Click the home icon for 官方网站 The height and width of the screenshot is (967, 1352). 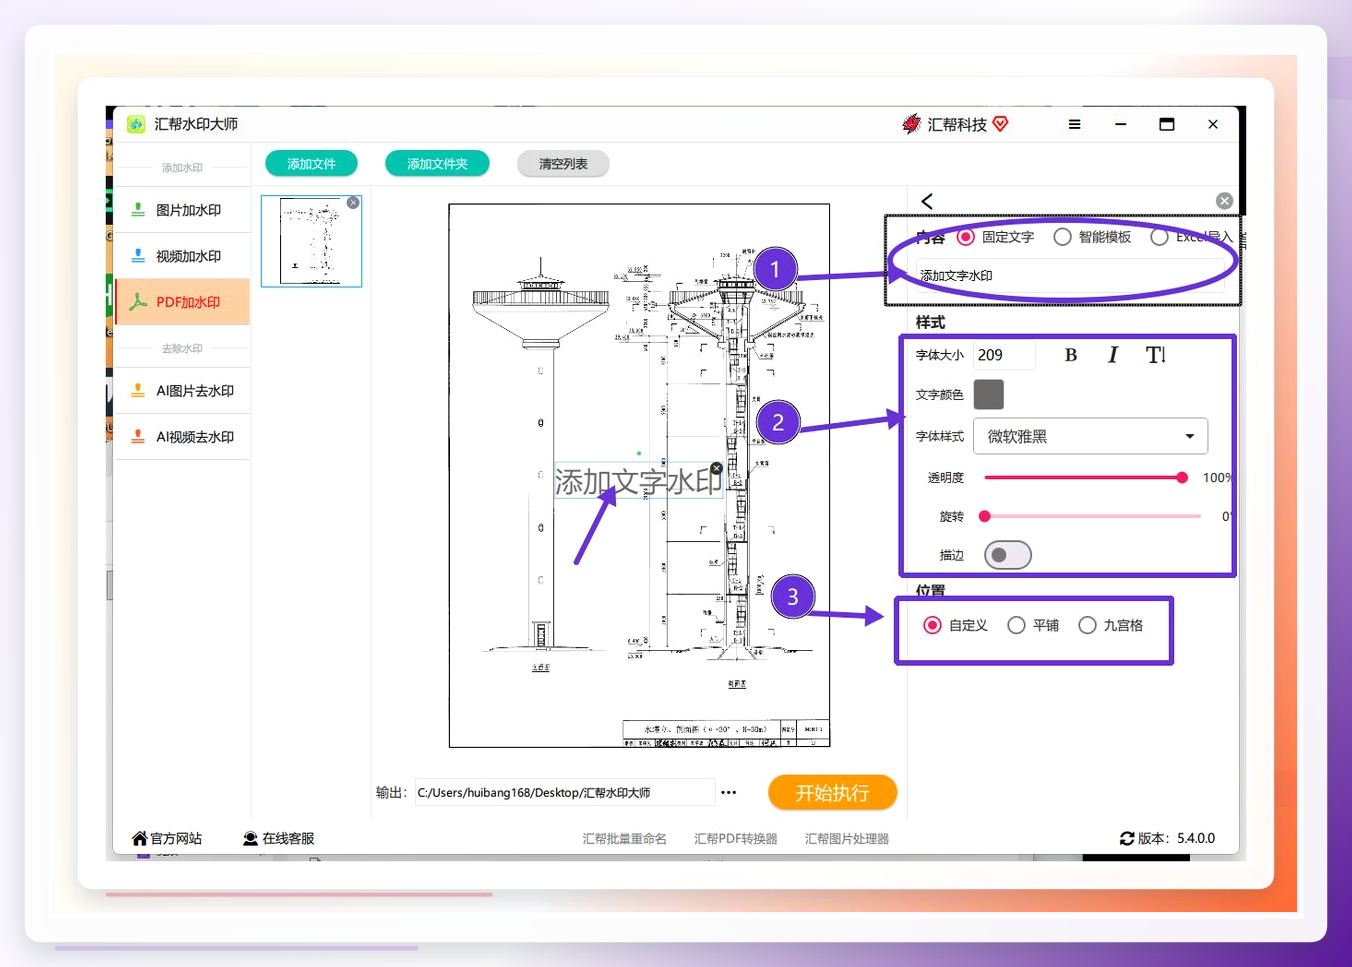click(140, 838)
